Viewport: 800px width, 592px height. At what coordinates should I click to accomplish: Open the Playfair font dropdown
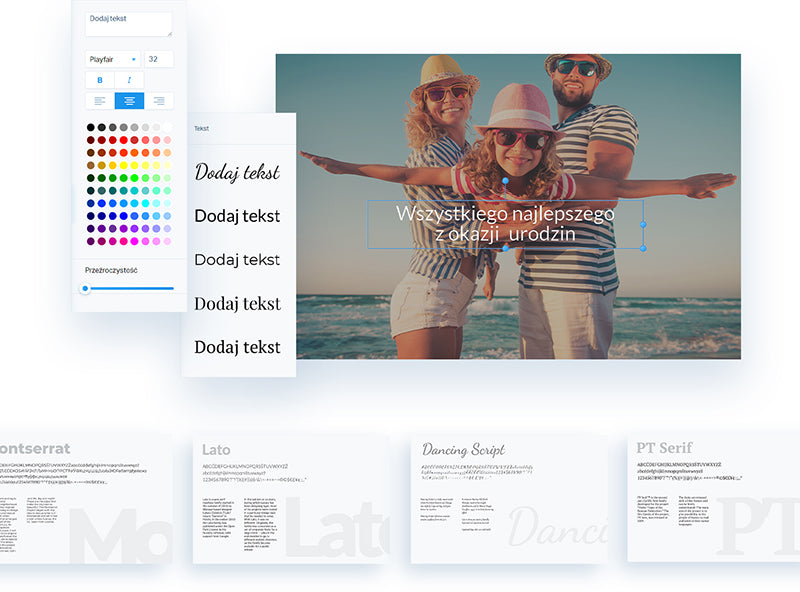pyautogui.click(x=112, y=59)
